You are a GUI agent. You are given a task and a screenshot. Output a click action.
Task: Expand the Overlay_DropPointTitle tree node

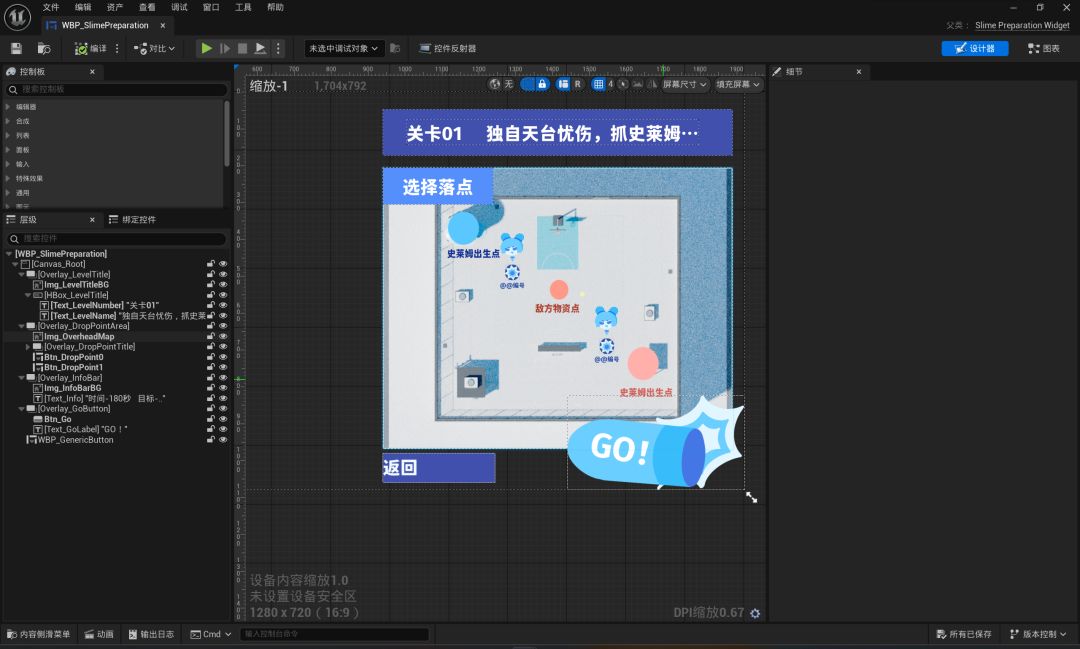click(x=28, y=347)
